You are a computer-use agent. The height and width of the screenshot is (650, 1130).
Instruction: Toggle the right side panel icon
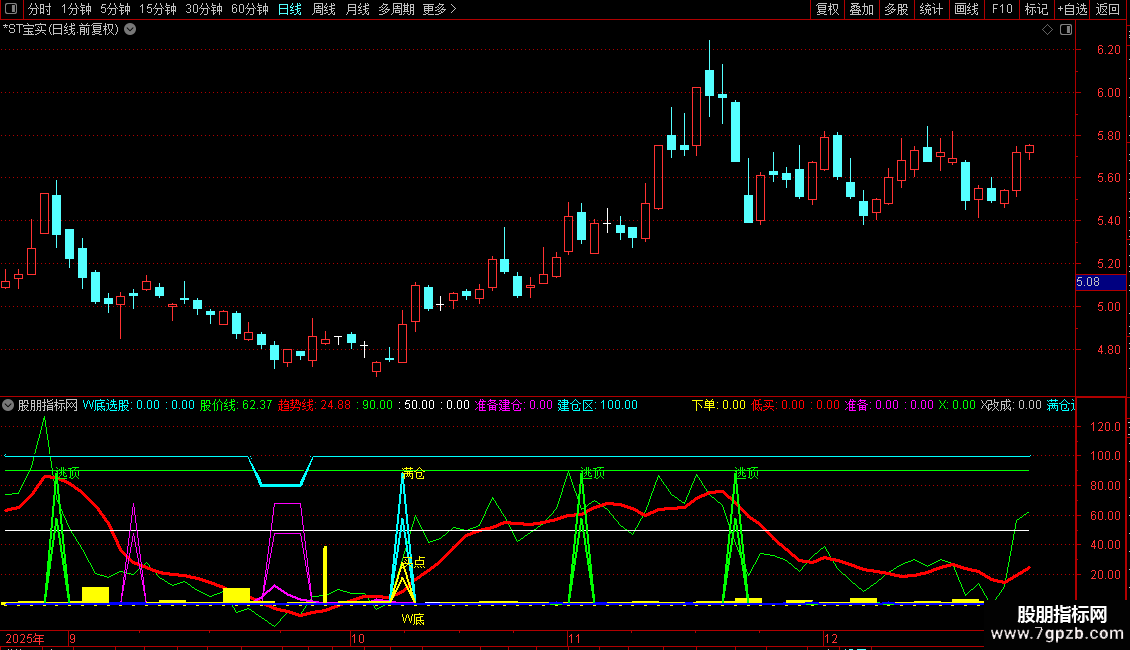coord(1066,30)
